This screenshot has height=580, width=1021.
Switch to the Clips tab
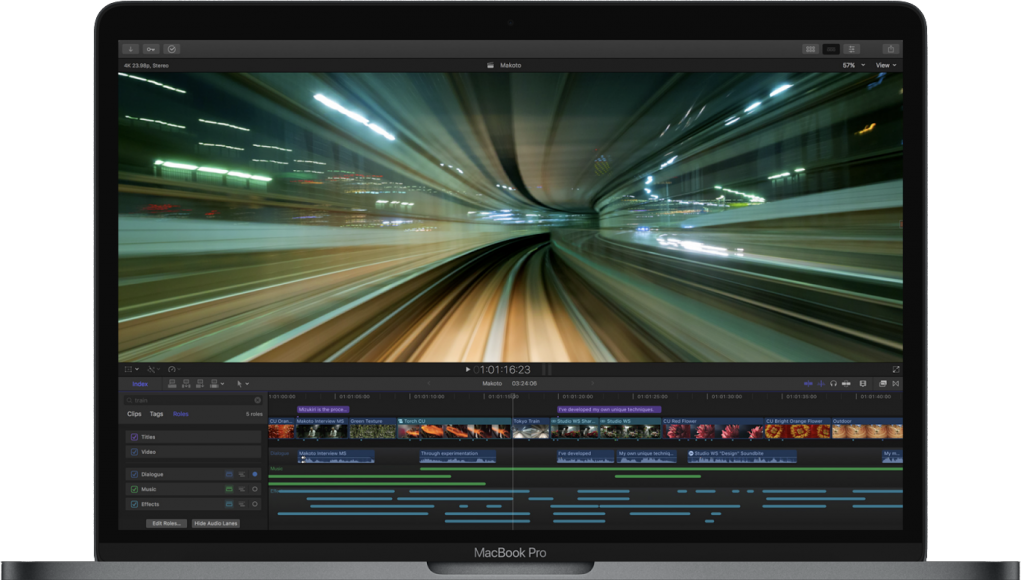pos(134,414)
